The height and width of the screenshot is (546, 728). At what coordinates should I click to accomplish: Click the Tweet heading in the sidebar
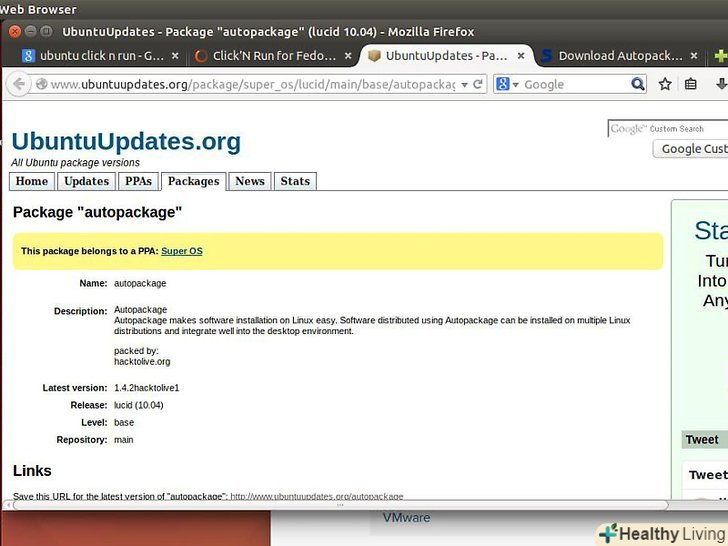tap(702, 440)
